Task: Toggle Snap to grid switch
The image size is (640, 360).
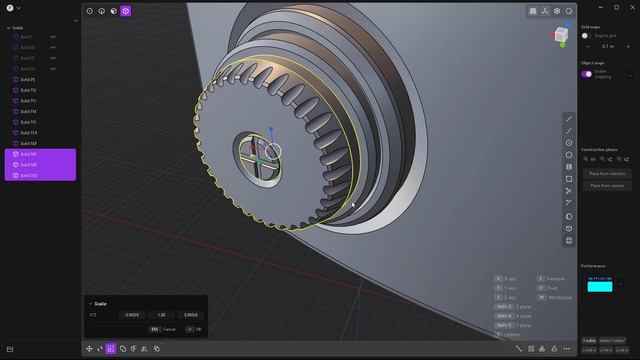Action: pos(586,36)
